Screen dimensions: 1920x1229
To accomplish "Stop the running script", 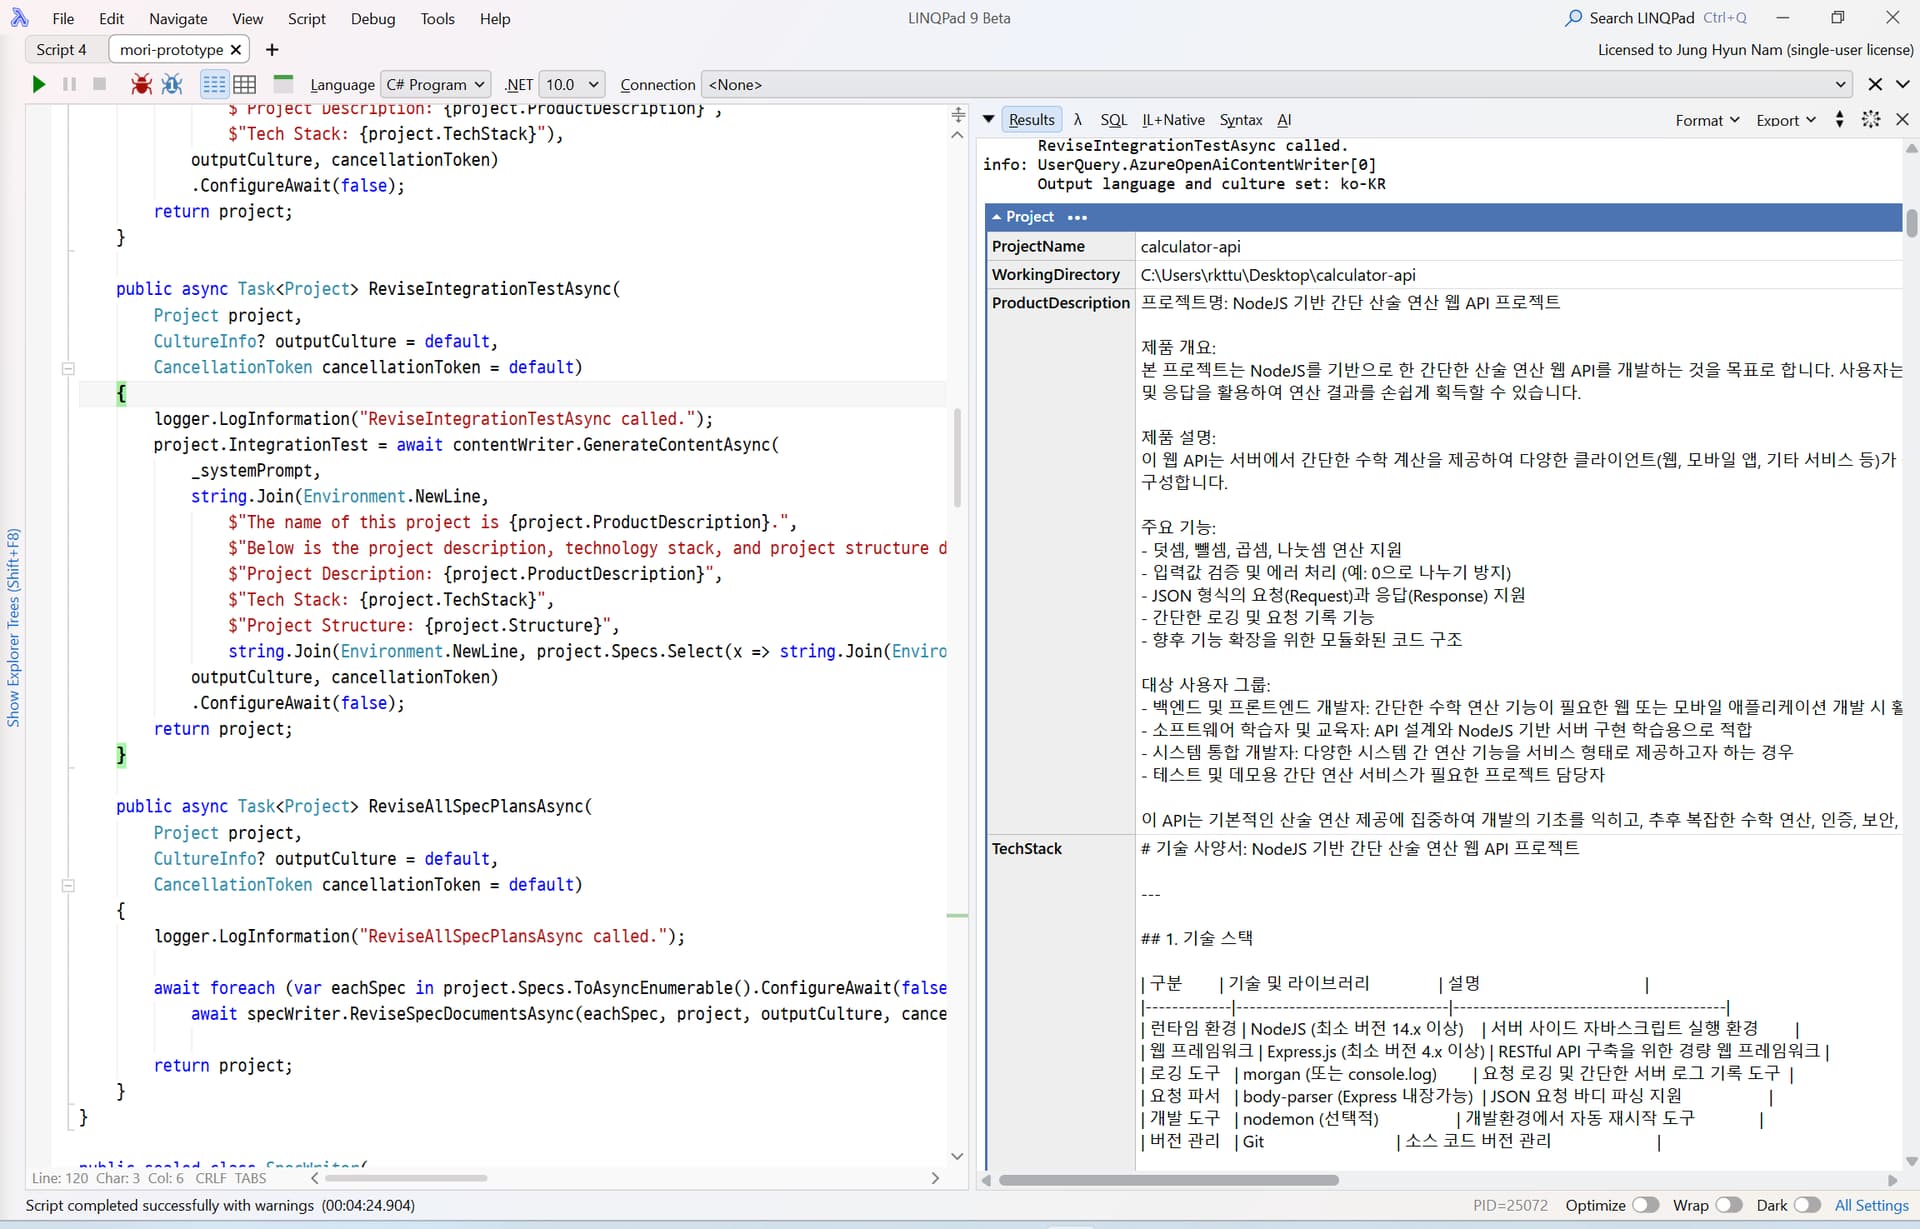I will click(99, 84).
